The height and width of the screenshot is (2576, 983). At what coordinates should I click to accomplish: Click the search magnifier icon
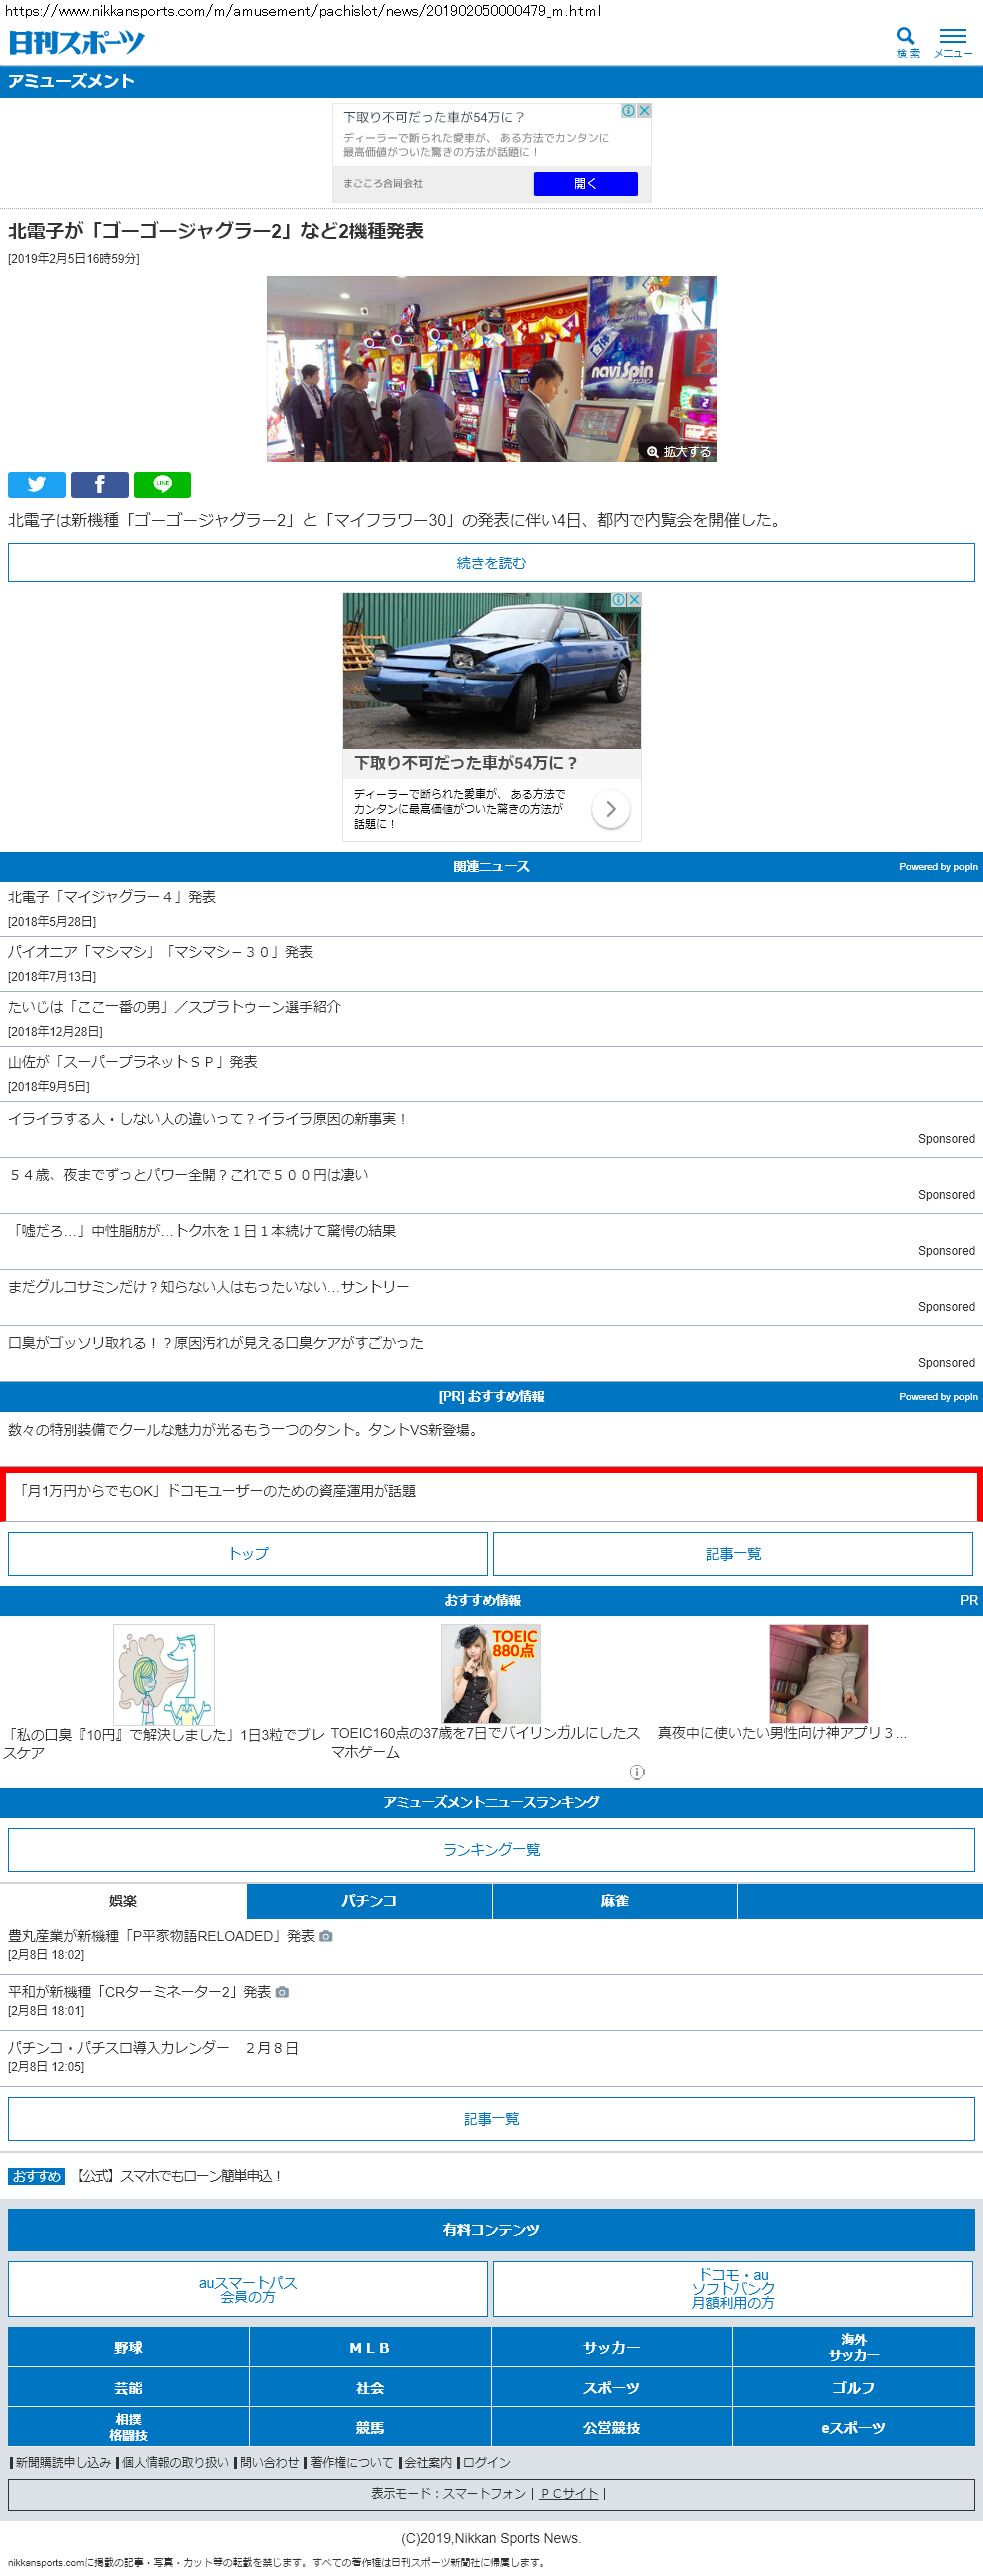point(906,38)
